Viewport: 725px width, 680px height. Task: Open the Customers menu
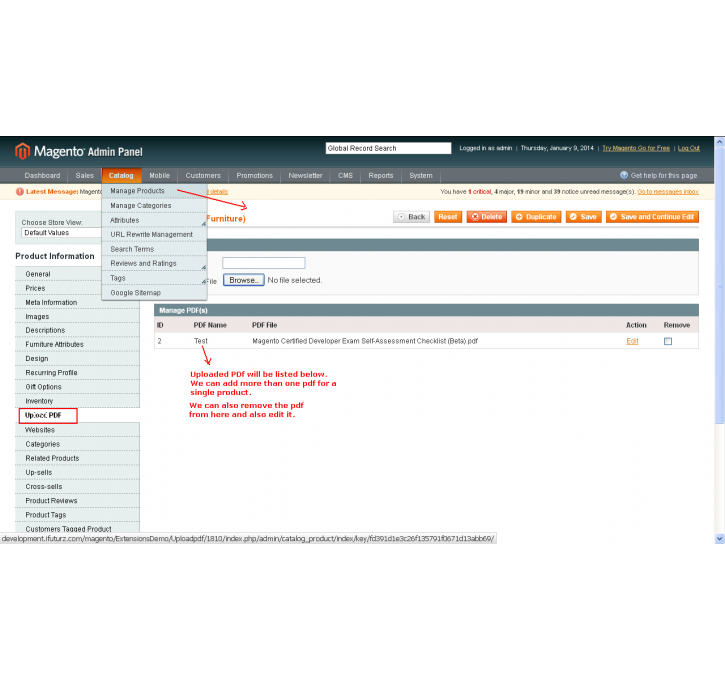point(203,176)
